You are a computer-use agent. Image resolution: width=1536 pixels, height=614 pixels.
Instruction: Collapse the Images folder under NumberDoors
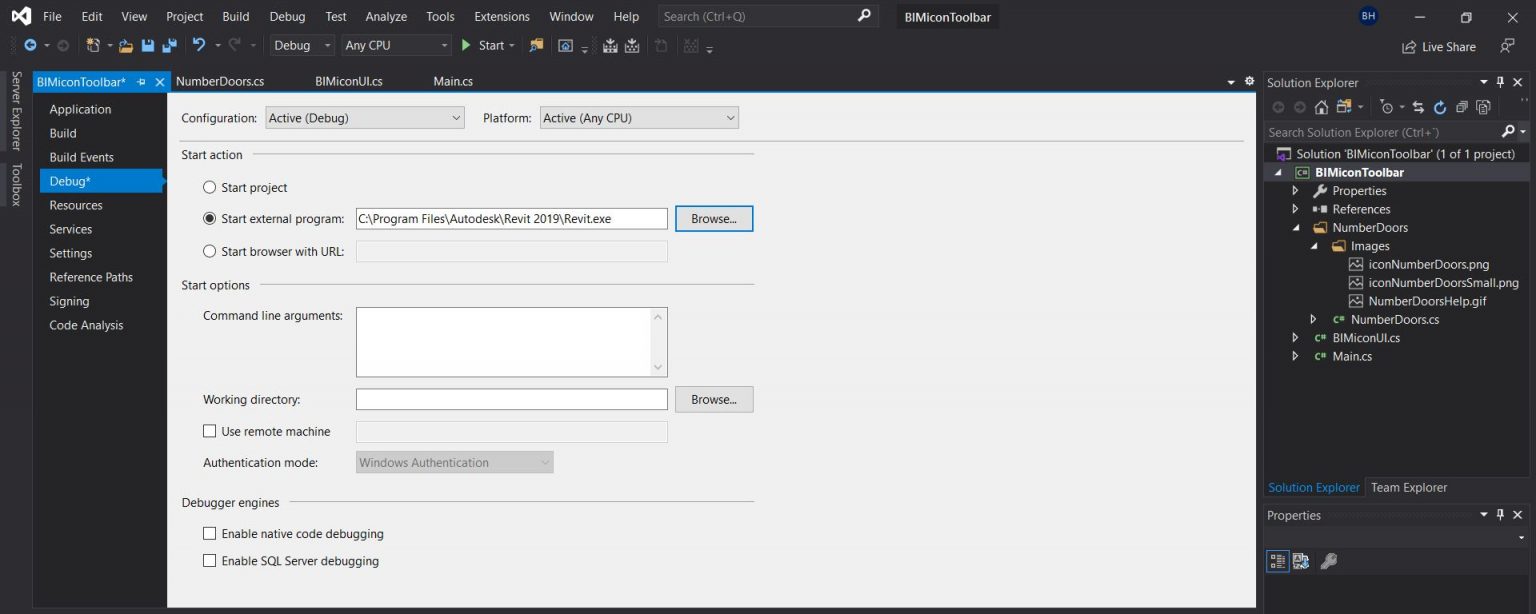click(x=1315, y=245)
